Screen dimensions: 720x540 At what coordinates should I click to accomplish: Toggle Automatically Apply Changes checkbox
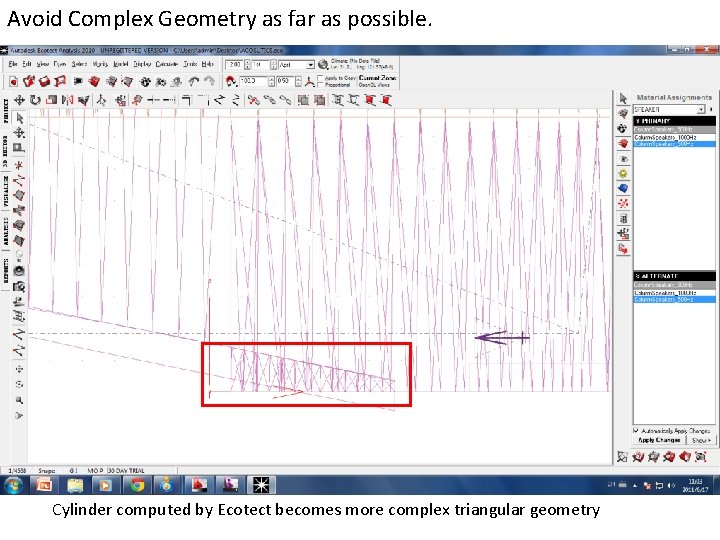[x=636, y=431]
